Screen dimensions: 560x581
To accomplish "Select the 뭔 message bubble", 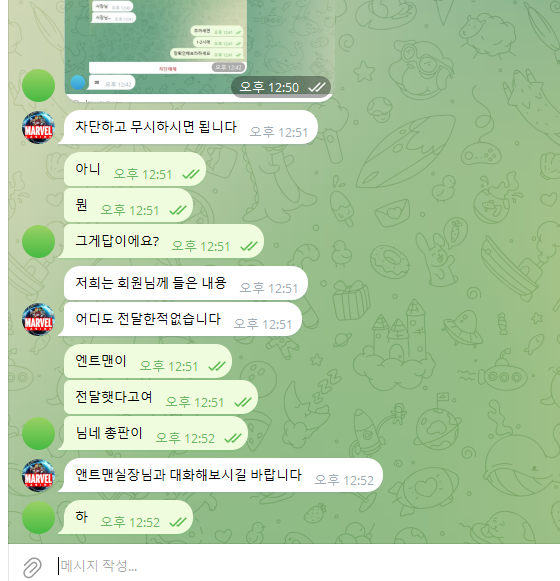I will [x=128, y=205].
